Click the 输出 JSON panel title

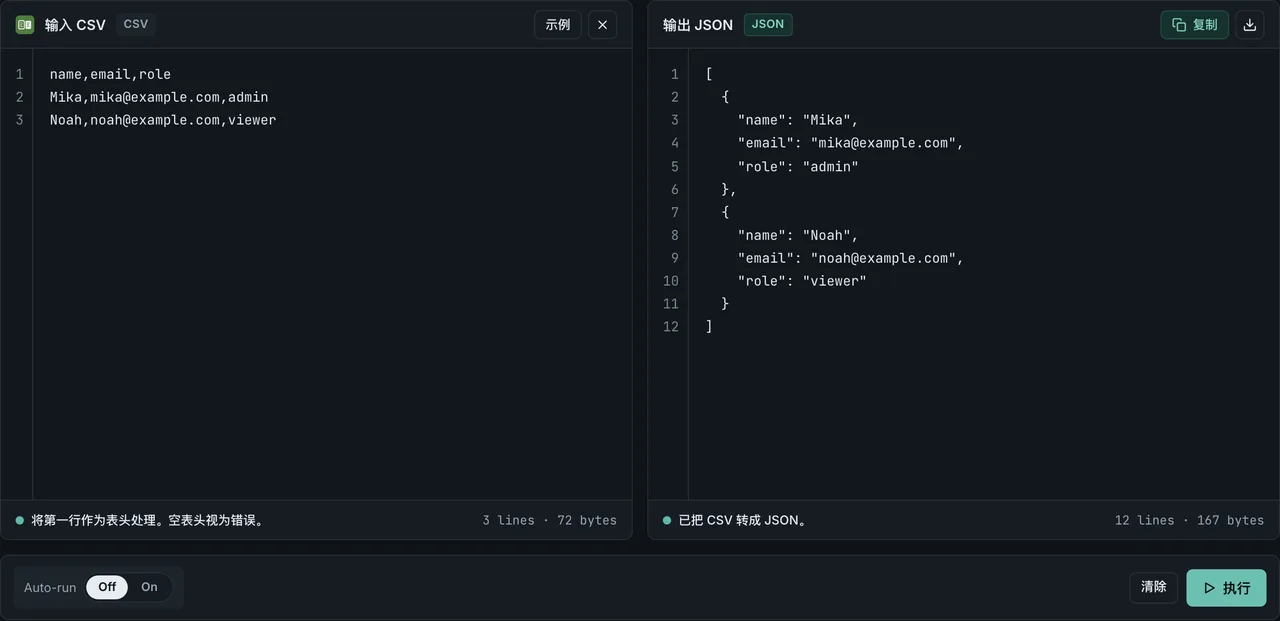click(698, 25)
